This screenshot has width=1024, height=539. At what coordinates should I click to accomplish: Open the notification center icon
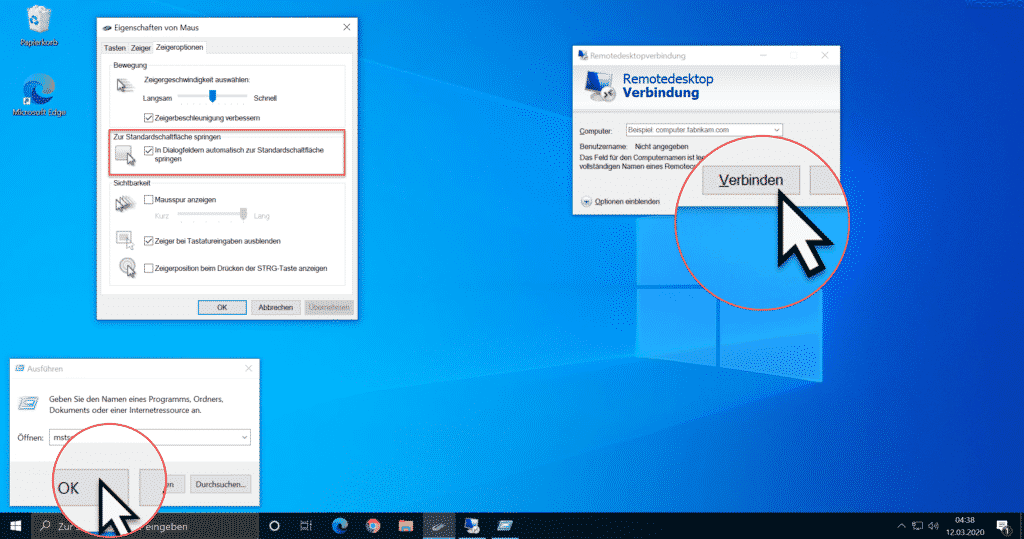click(x=1004, y=525)
